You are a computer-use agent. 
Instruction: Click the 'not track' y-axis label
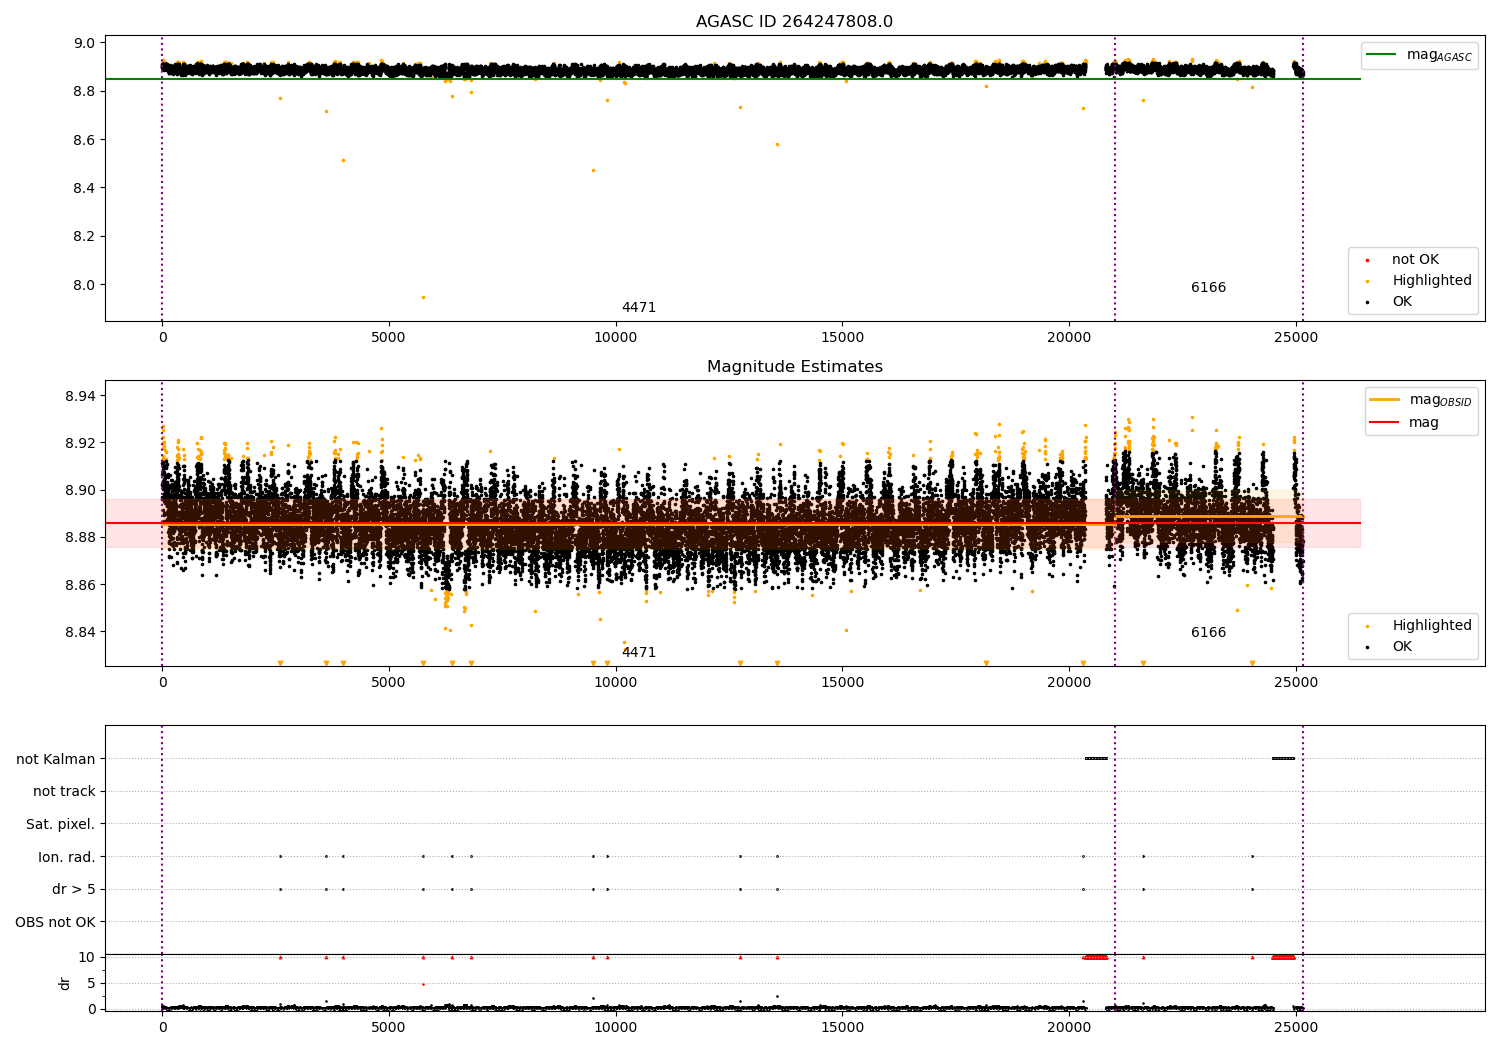pyautogui.click(x=64, y=791)
